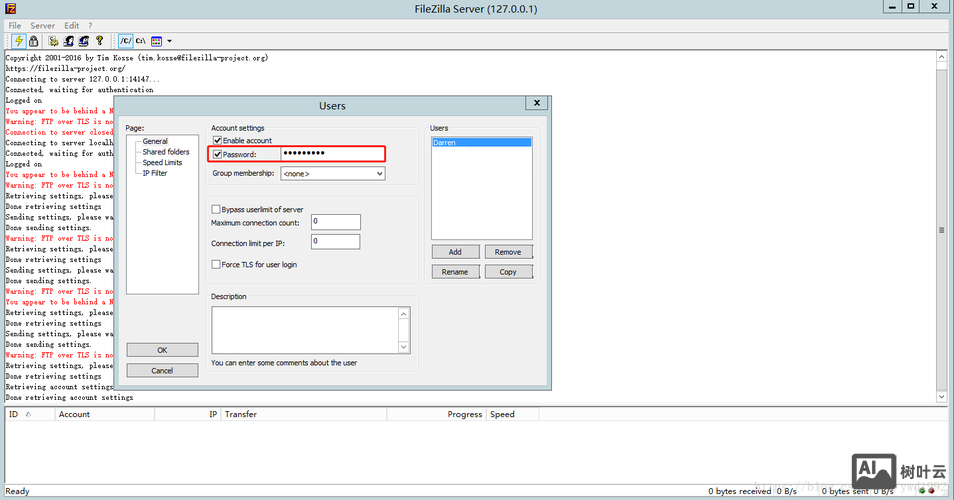The image size is (954, 500).
Task: Open the Group membership dropdown
Action: [x=332, y=174]
